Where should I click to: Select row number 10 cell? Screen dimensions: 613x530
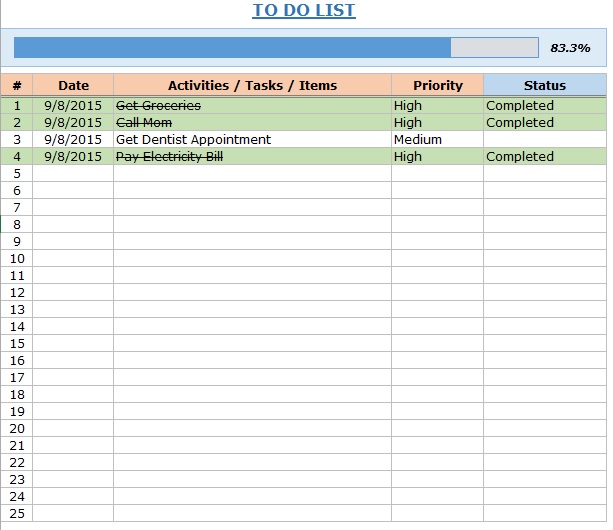click(x=17, y=258)
